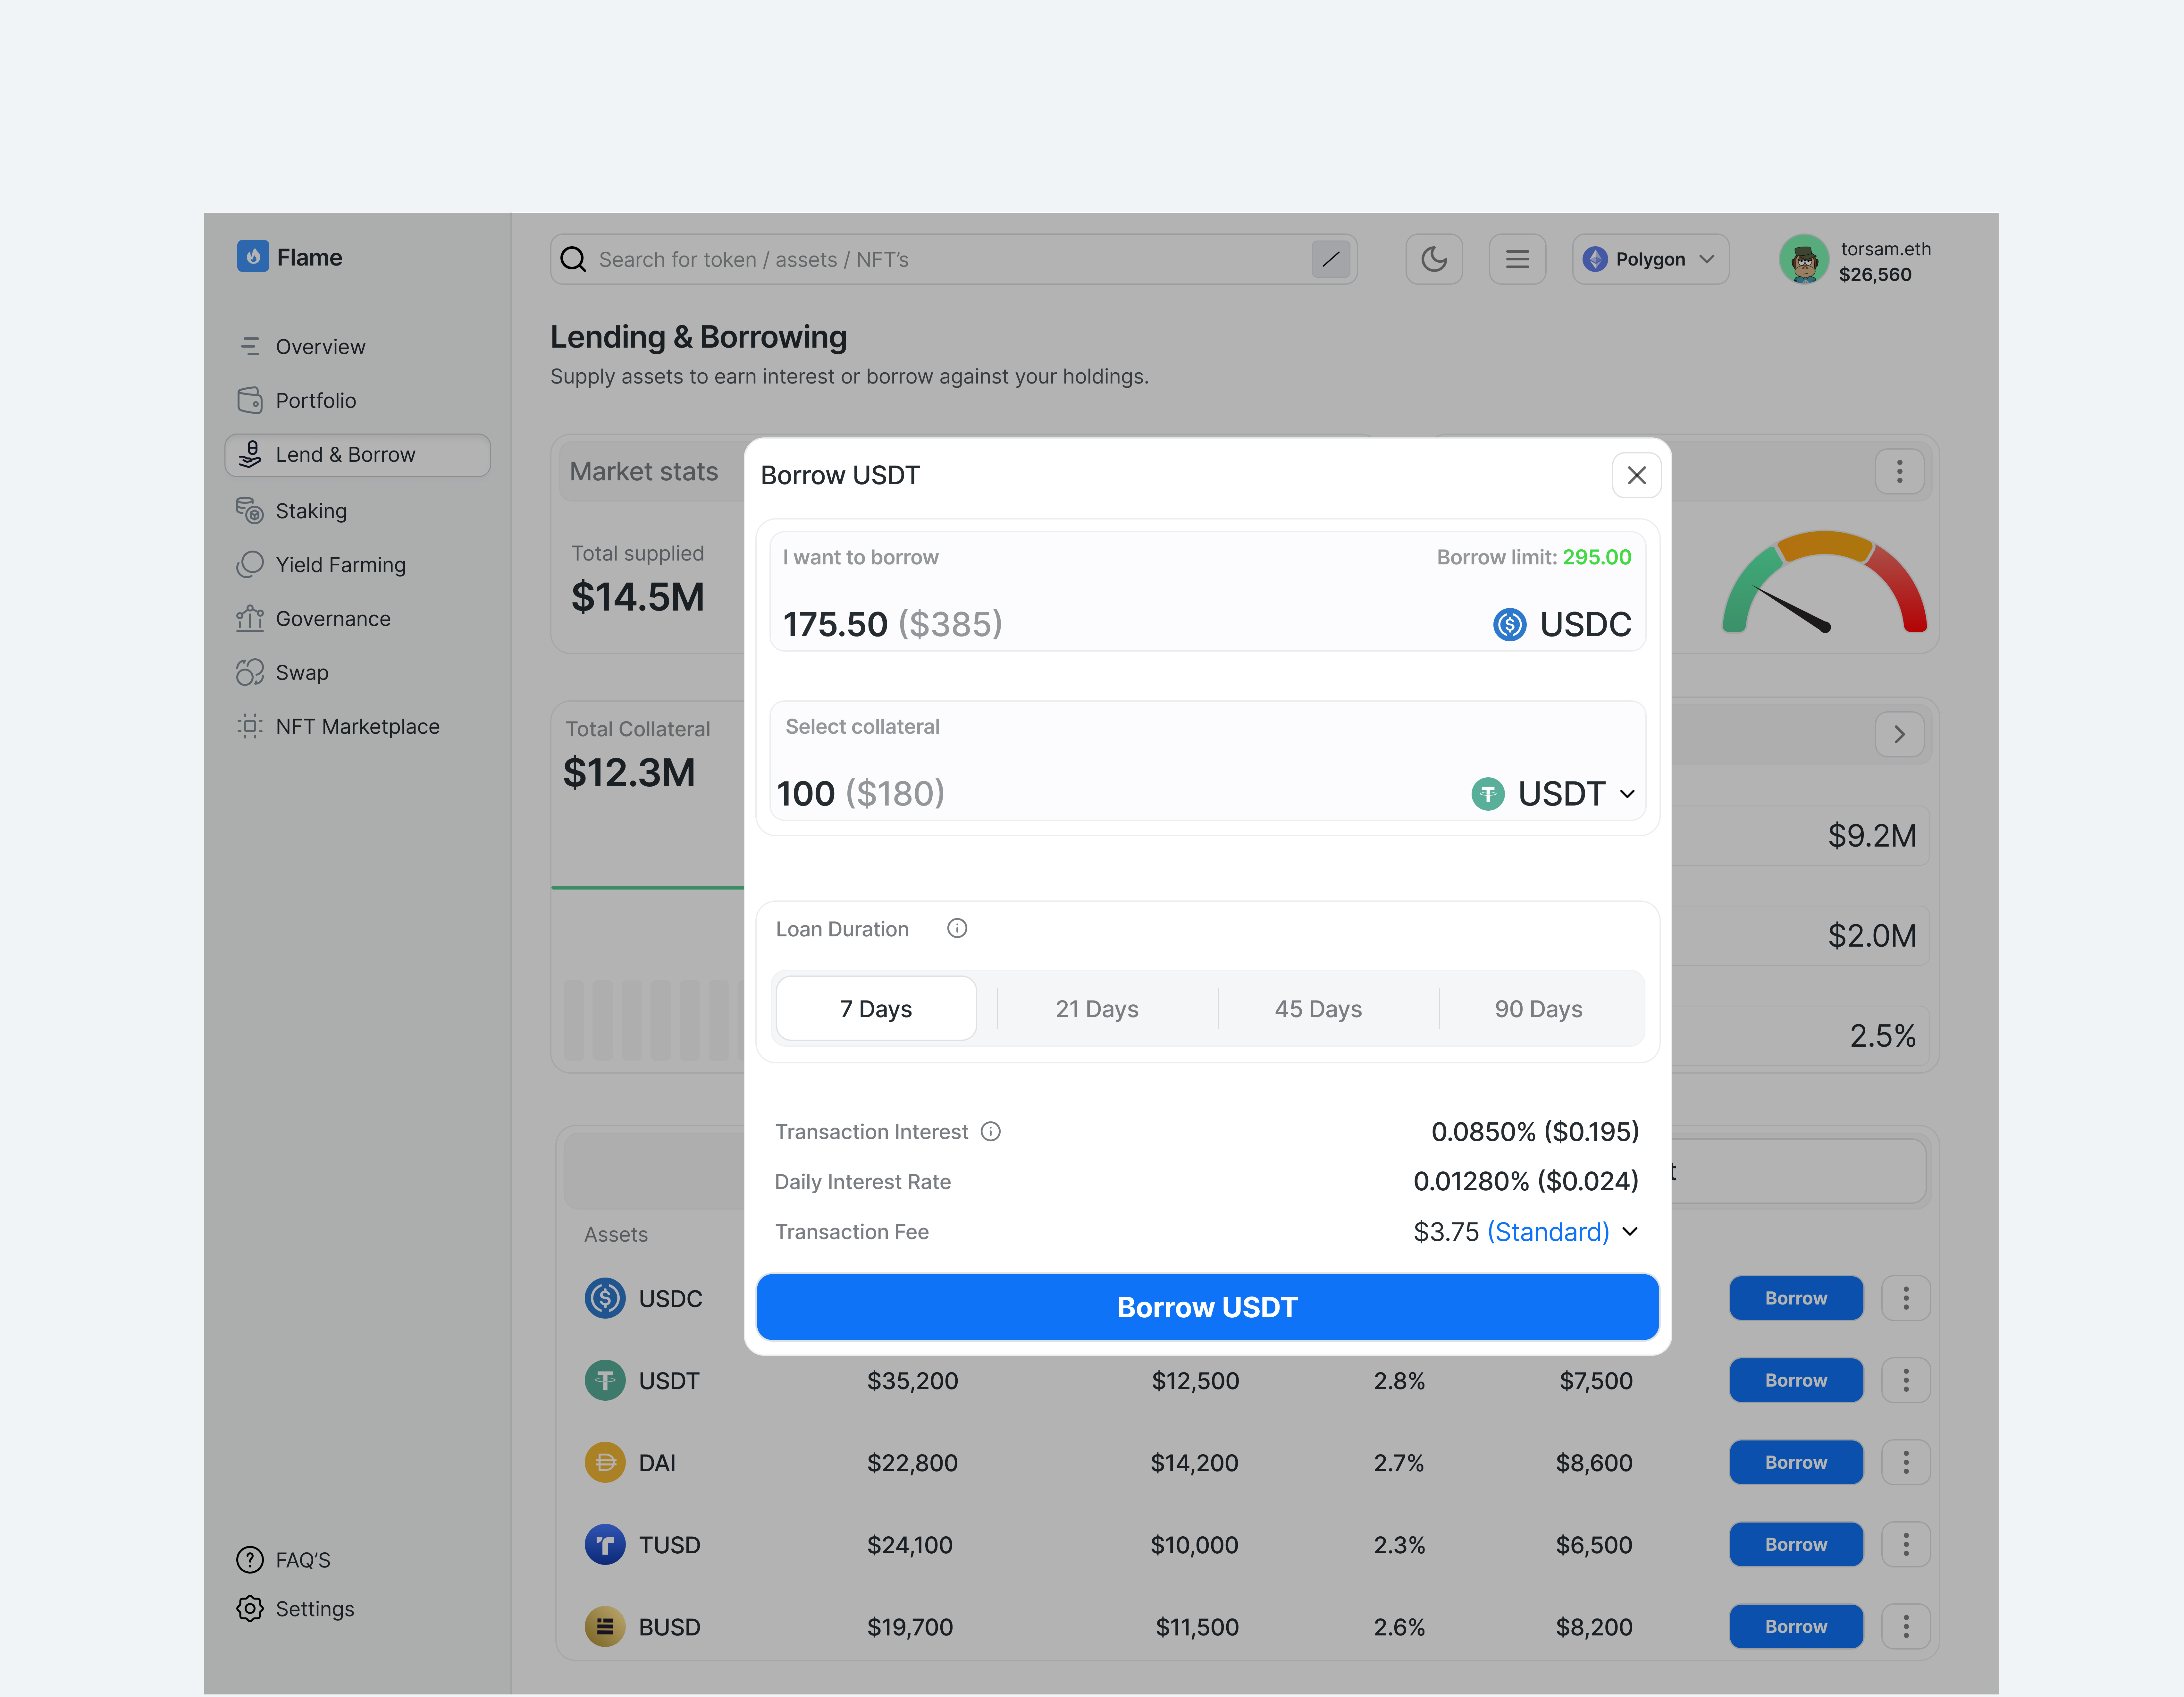Open more options for DAI row

tap(1906, 1462)
